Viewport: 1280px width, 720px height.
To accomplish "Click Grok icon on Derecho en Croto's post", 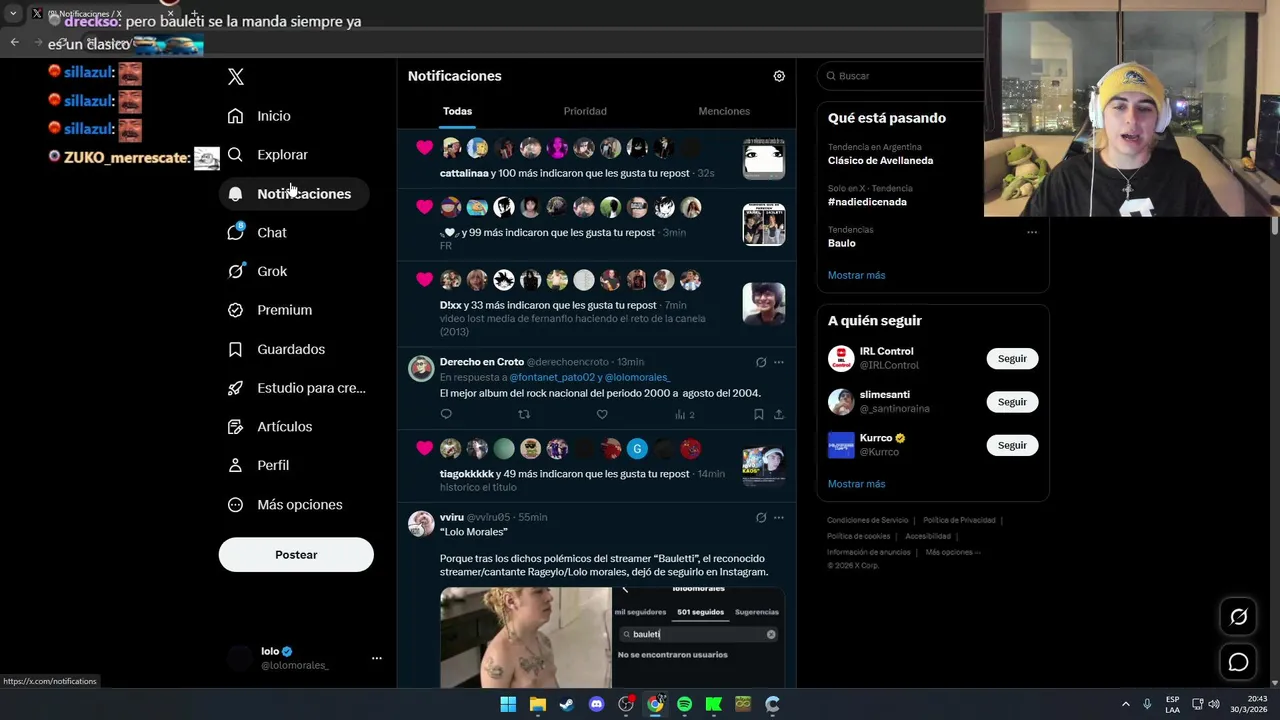I will click(x=761, y=362).
